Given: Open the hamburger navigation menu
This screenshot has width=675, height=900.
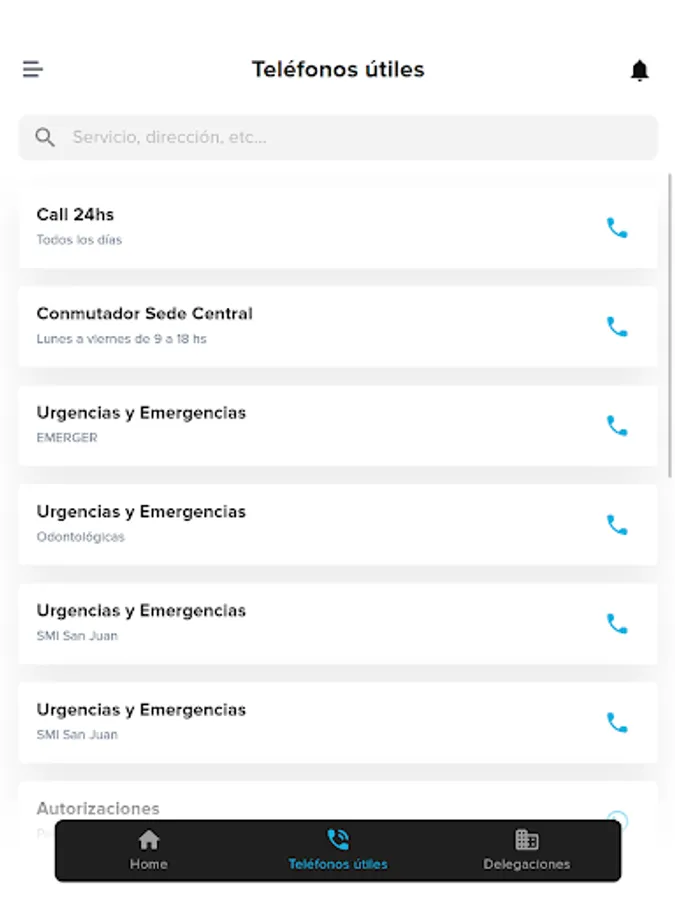Looking at the screenshot, I should pyautogui.click(x=34, y=70).
